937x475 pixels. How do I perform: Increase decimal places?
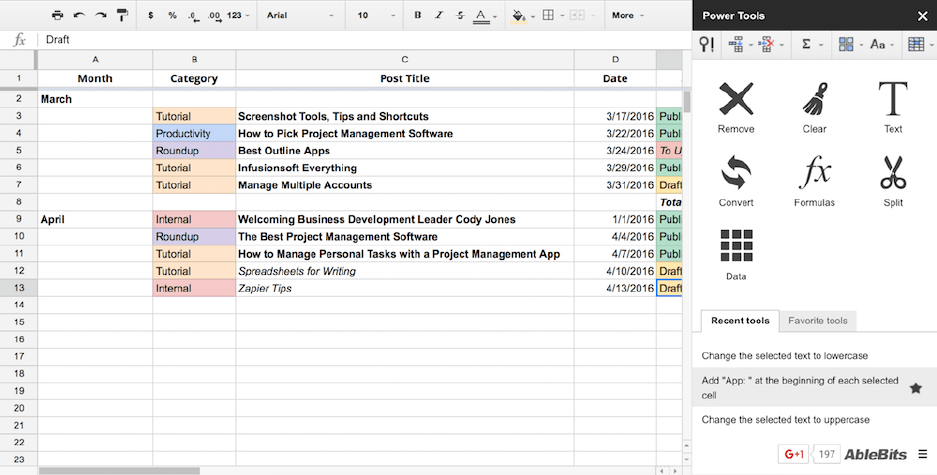pos(215,16)
